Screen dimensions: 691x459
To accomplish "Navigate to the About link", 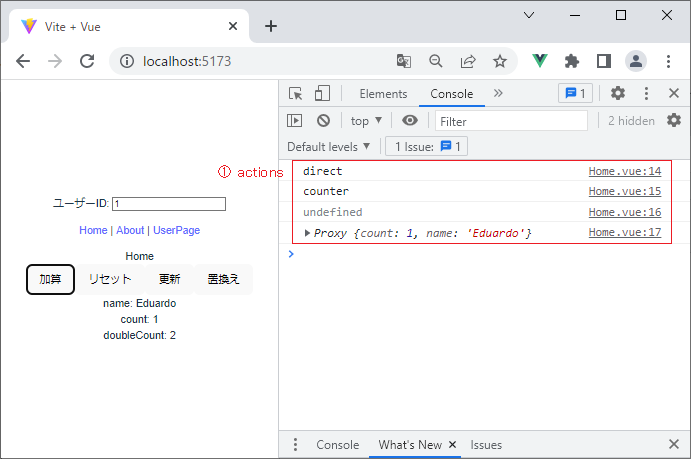I will pos(130,230).
